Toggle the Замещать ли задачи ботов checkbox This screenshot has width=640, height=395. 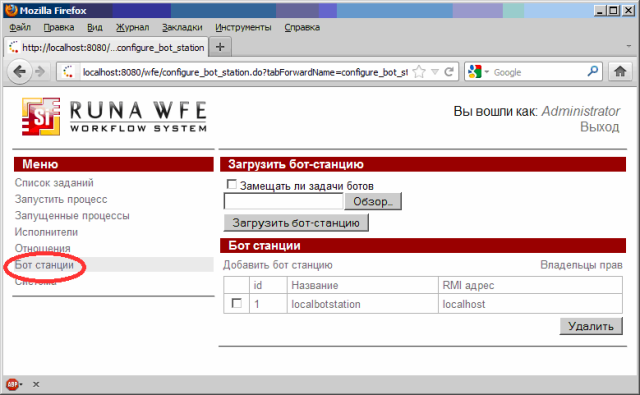click(231, 184)
